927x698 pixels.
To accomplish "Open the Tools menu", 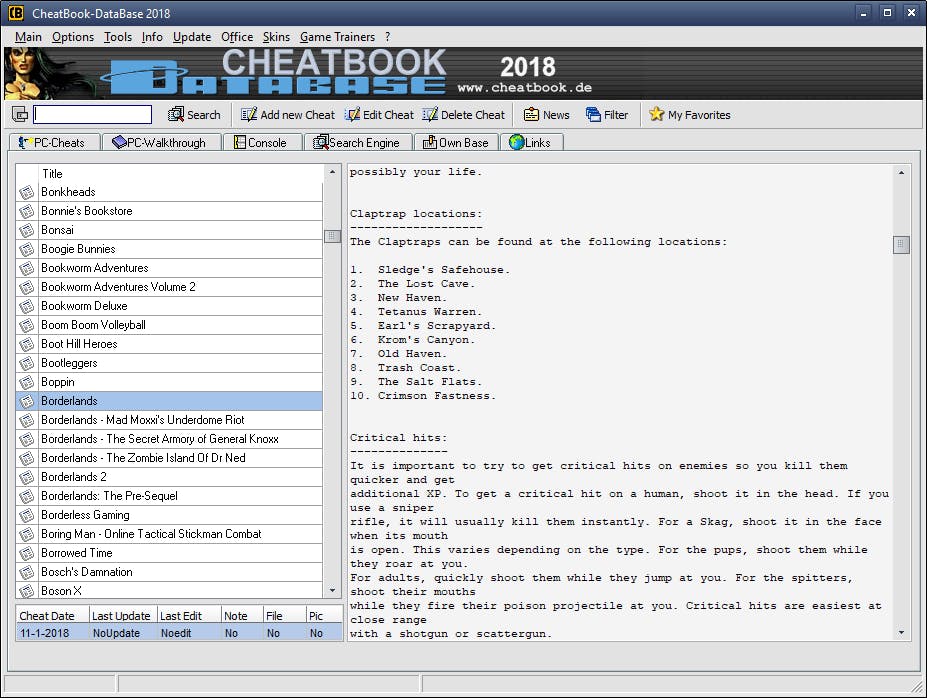I will [118, 37].
